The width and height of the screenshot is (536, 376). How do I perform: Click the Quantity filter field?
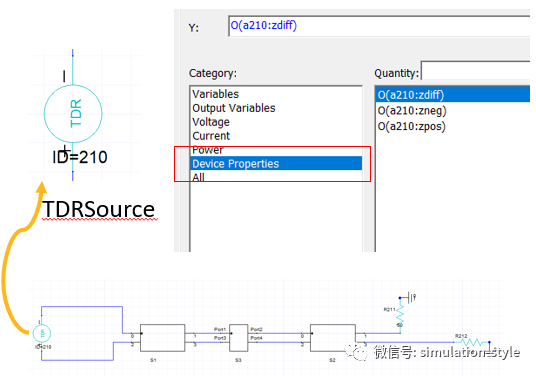(x=476, y=71)
